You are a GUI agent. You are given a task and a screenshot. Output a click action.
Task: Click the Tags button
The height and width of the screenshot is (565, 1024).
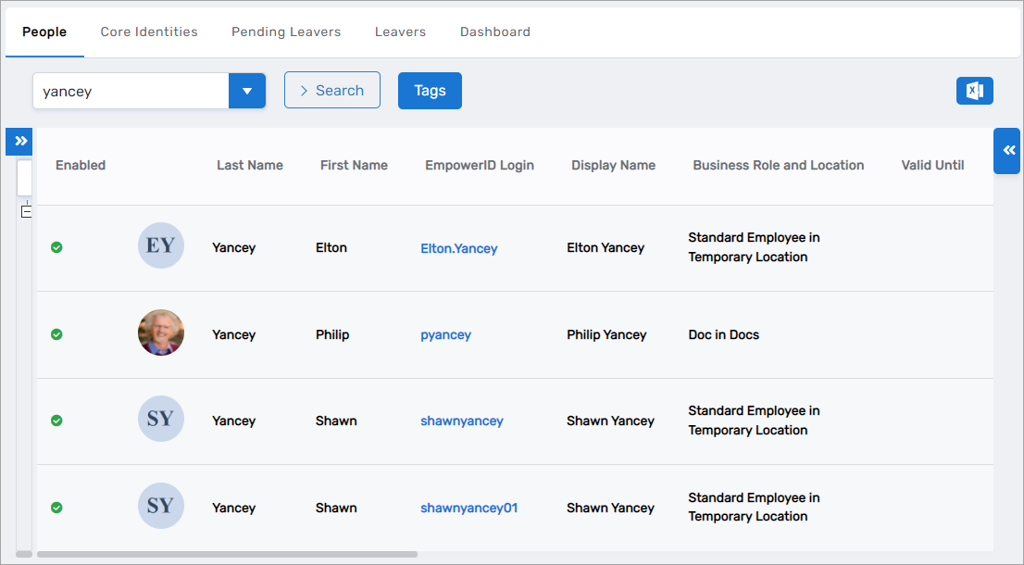click(430, 91)
